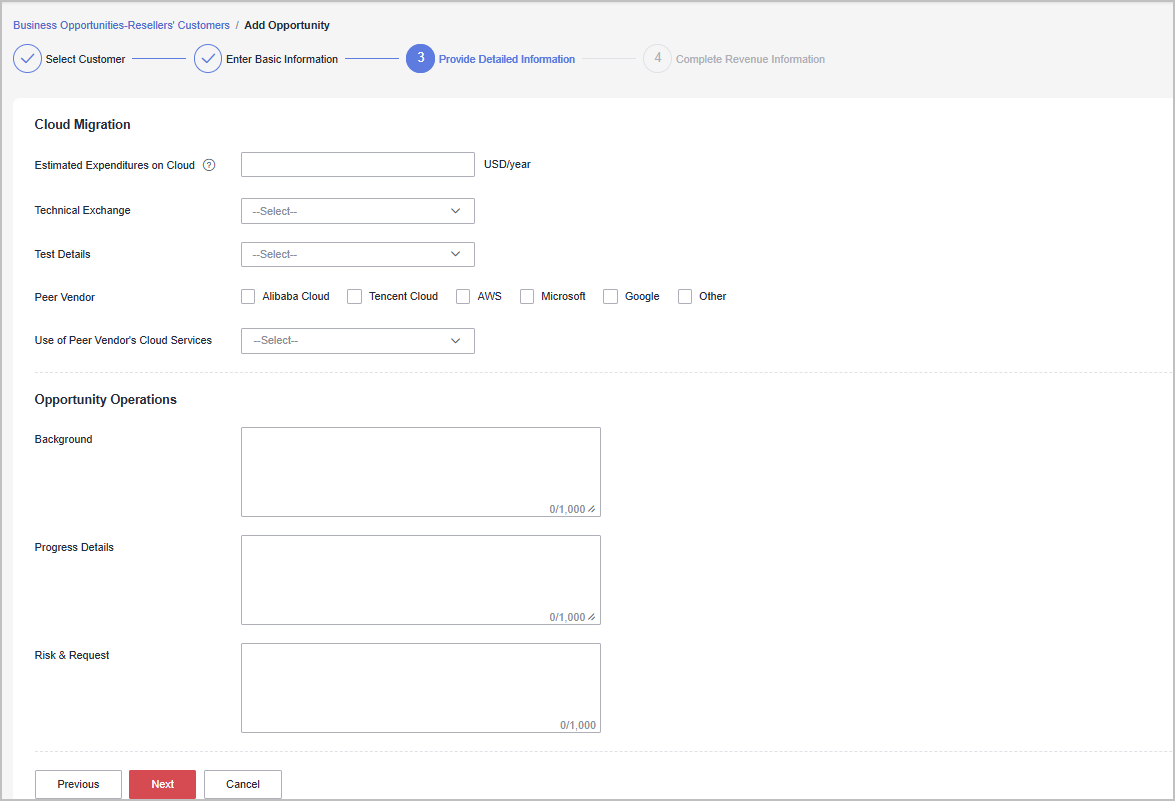This screenshot has width=1175, height=801.
Task: Click the Estimated Expenditures help question icon
Action: [209, 165]
